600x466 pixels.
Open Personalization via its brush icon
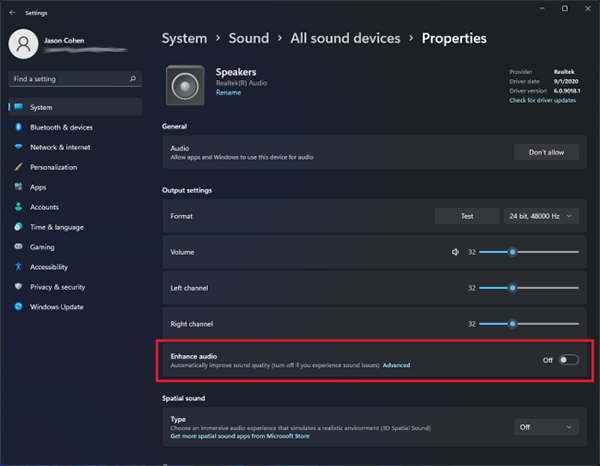(x=18, y=167)
